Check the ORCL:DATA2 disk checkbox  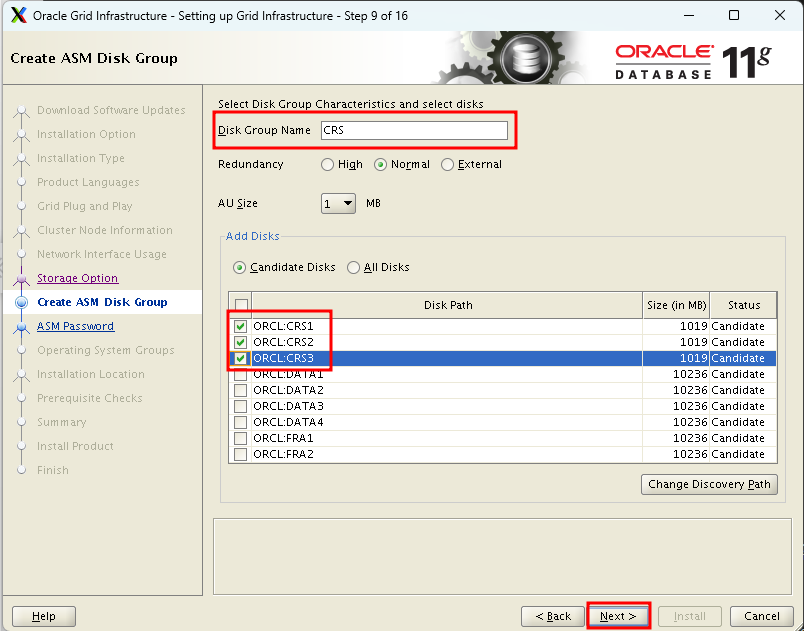click(240, 390)
